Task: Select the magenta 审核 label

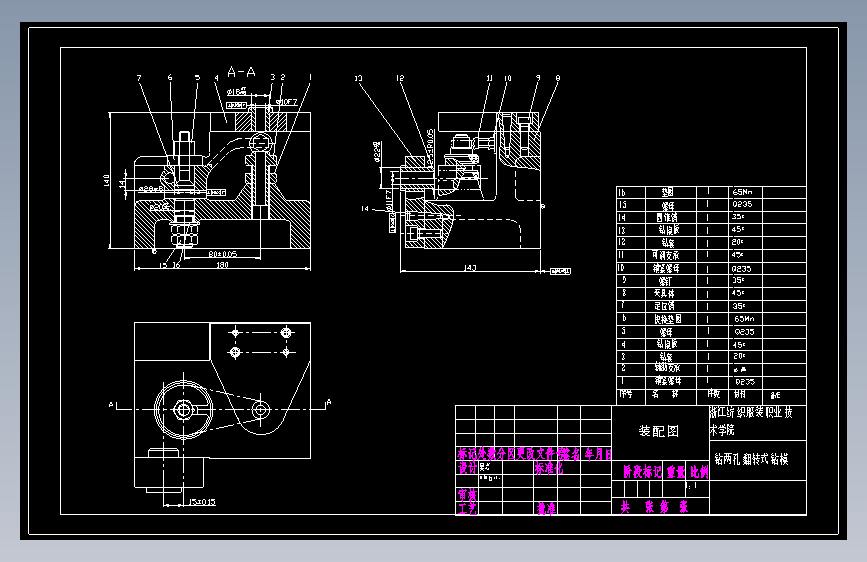Action: pos(467,495)
